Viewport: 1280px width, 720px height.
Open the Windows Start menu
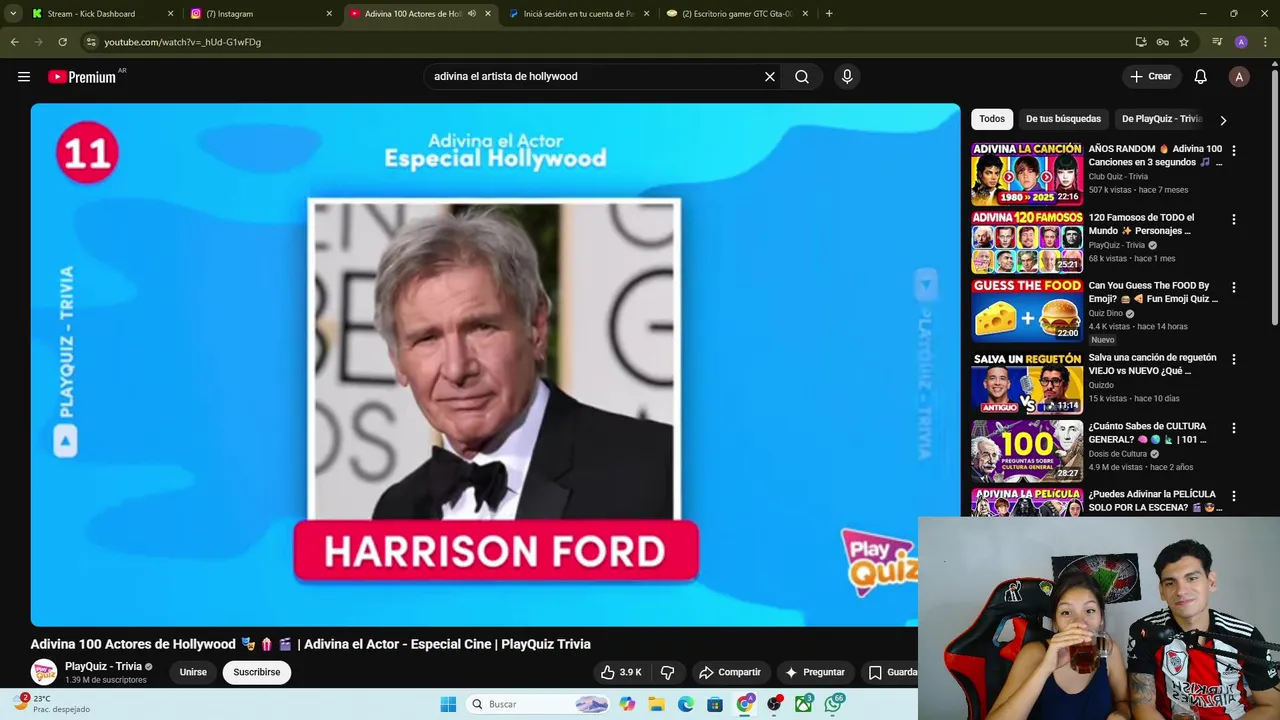[x=448, y=704]
